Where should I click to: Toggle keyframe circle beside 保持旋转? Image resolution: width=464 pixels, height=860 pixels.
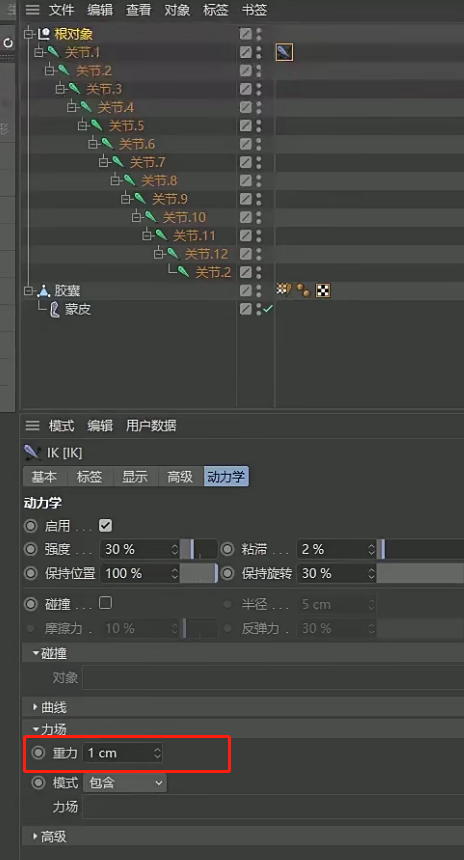(x=227, y=573)
